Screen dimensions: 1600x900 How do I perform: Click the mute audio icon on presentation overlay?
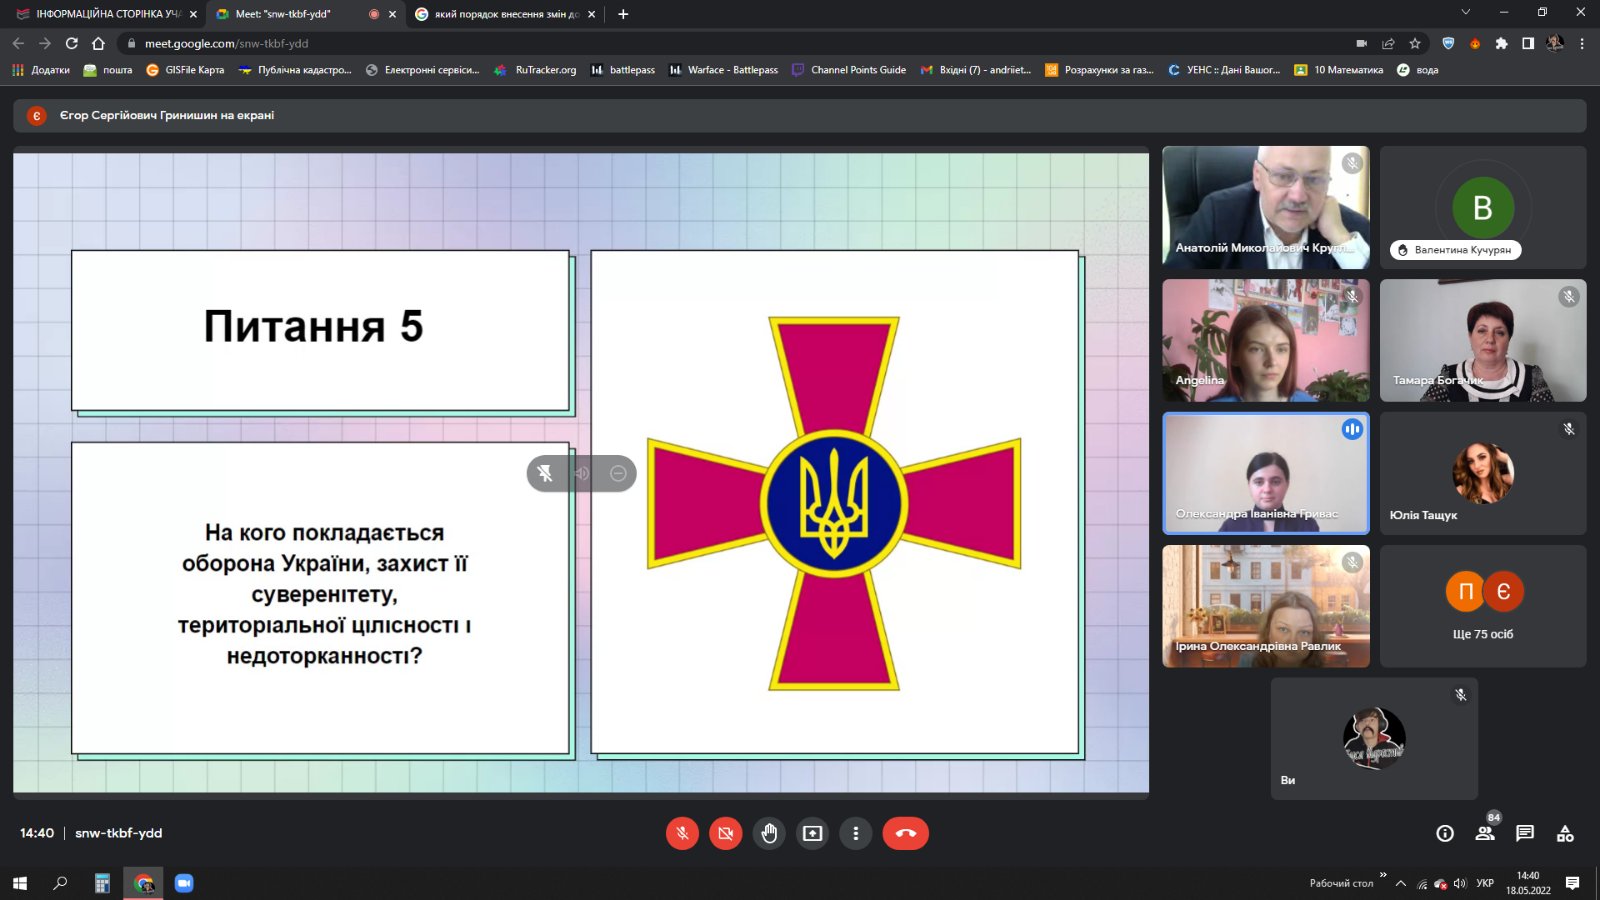click(x=582, y=473)
